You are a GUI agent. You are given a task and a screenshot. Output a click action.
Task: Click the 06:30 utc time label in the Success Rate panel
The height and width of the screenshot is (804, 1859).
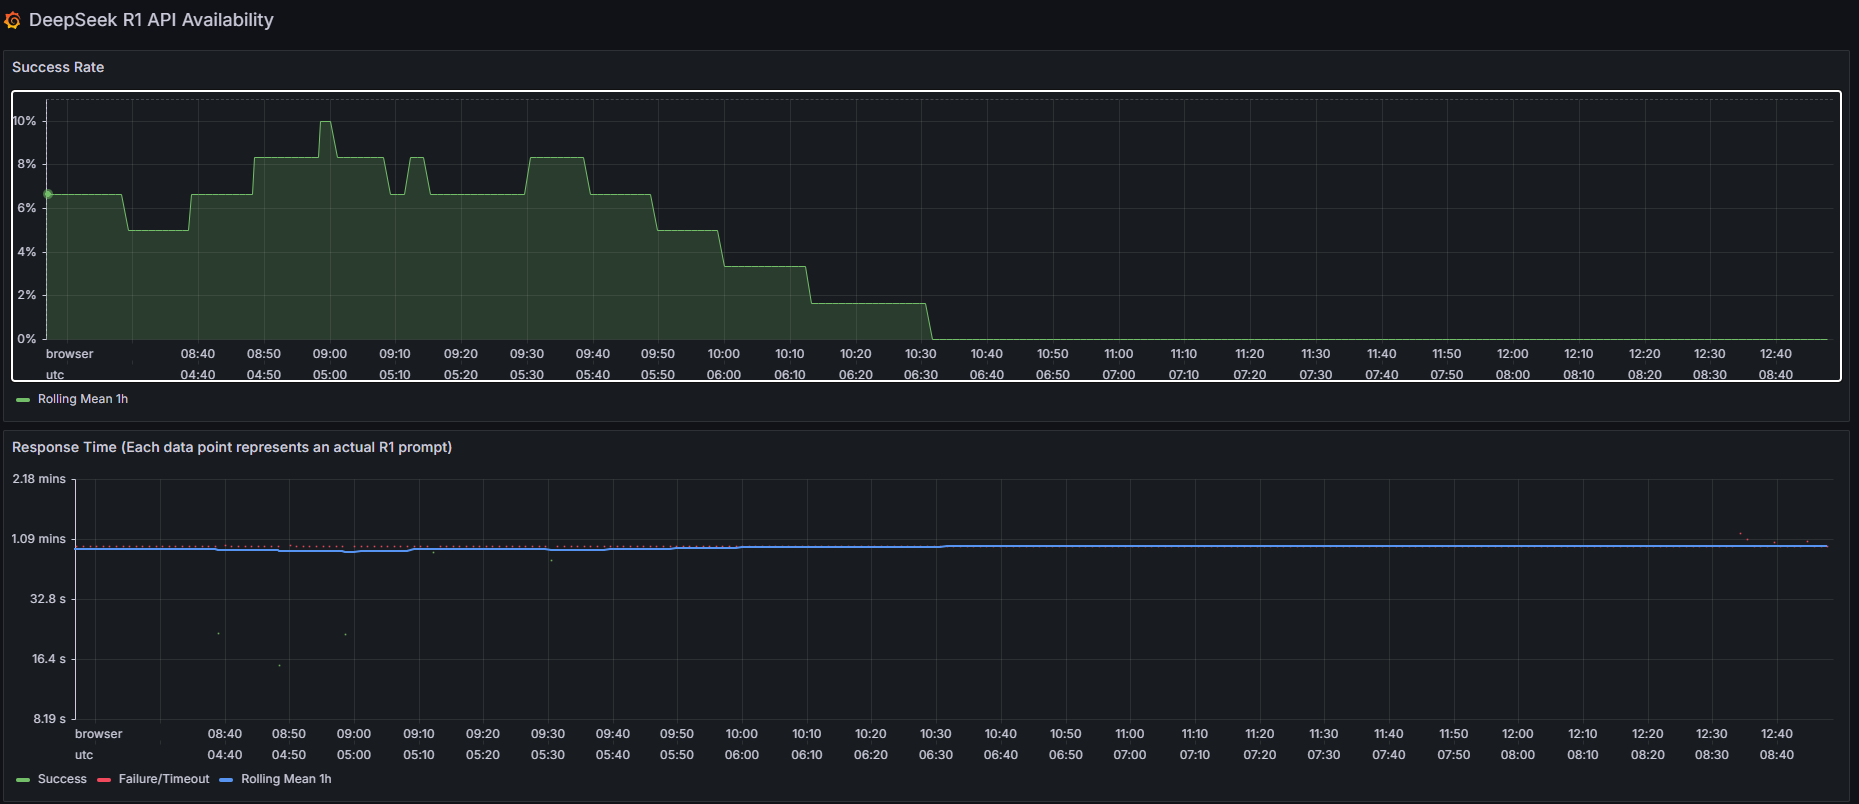pyautogui.click(x=921, y=375)
